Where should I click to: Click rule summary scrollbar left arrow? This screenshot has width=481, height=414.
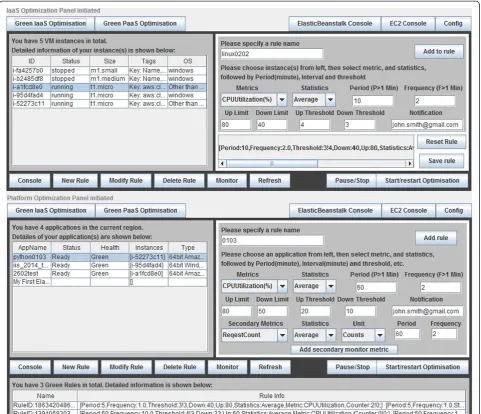click(x=223, y=163)
